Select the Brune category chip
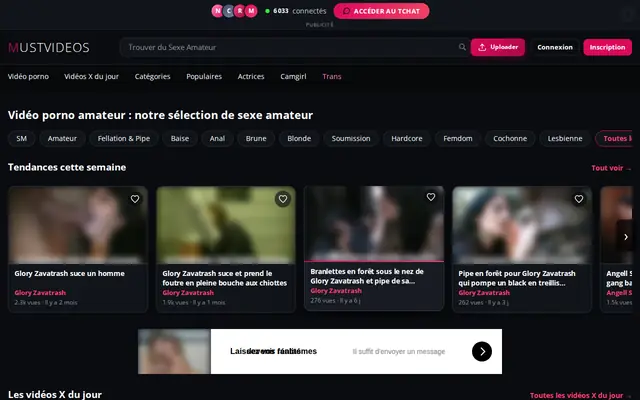 (x=256, y=138)
